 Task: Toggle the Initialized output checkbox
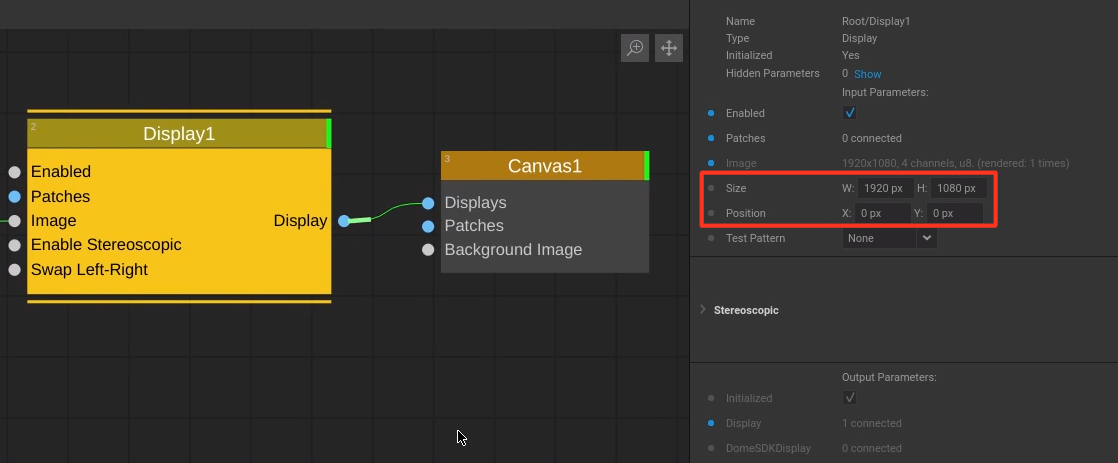pos(849,397)
